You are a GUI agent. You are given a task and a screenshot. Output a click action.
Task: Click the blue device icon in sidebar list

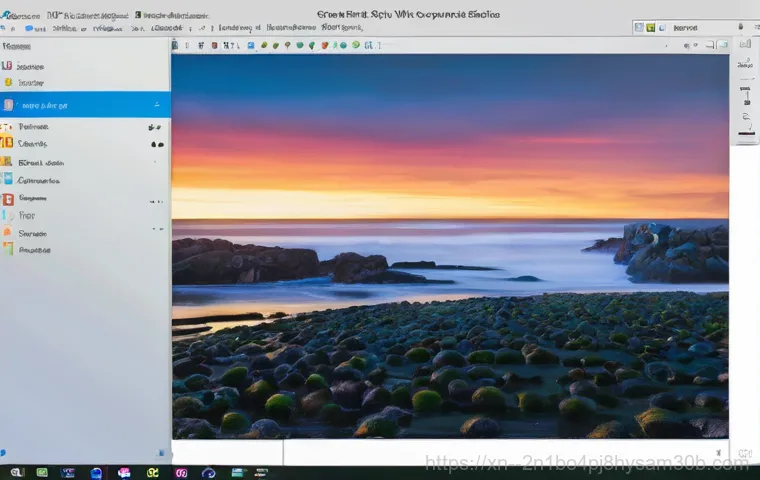pyautogui.click(x=8, y=180)
